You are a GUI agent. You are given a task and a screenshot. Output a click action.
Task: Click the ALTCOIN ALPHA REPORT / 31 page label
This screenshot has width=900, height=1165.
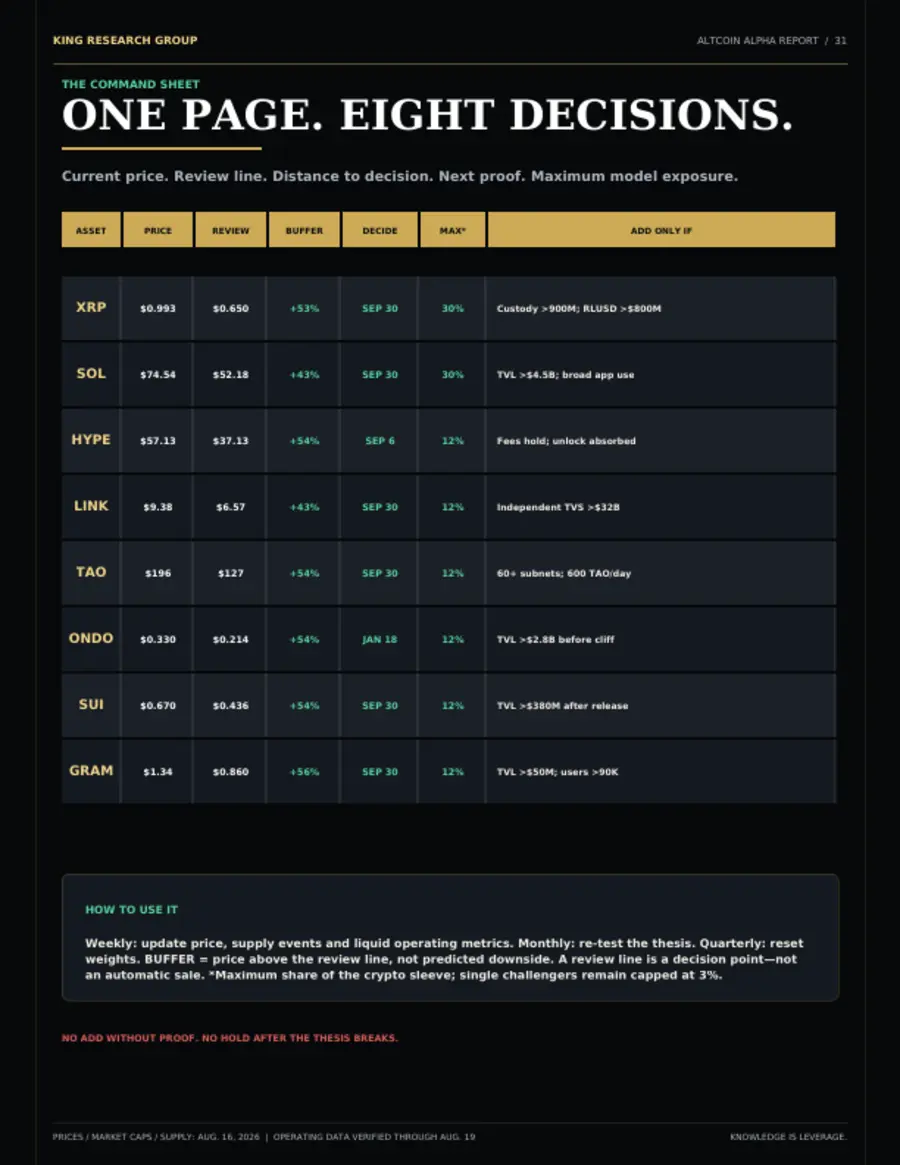[x=771, y=41]
